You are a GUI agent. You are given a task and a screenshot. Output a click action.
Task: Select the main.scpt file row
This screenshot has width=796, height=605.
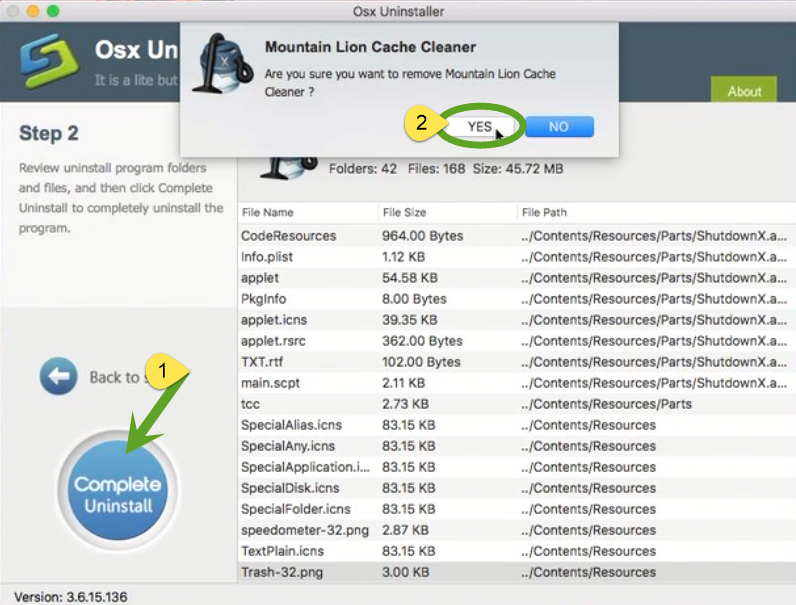[x=516, y=383]
